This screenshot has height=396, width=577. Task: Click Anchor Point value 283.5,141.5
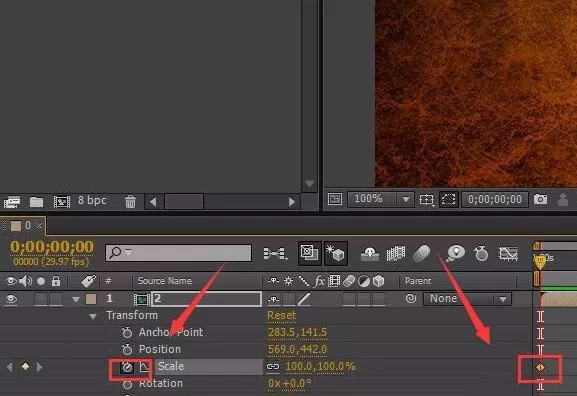pyautogui.click(x=297, y=332)
